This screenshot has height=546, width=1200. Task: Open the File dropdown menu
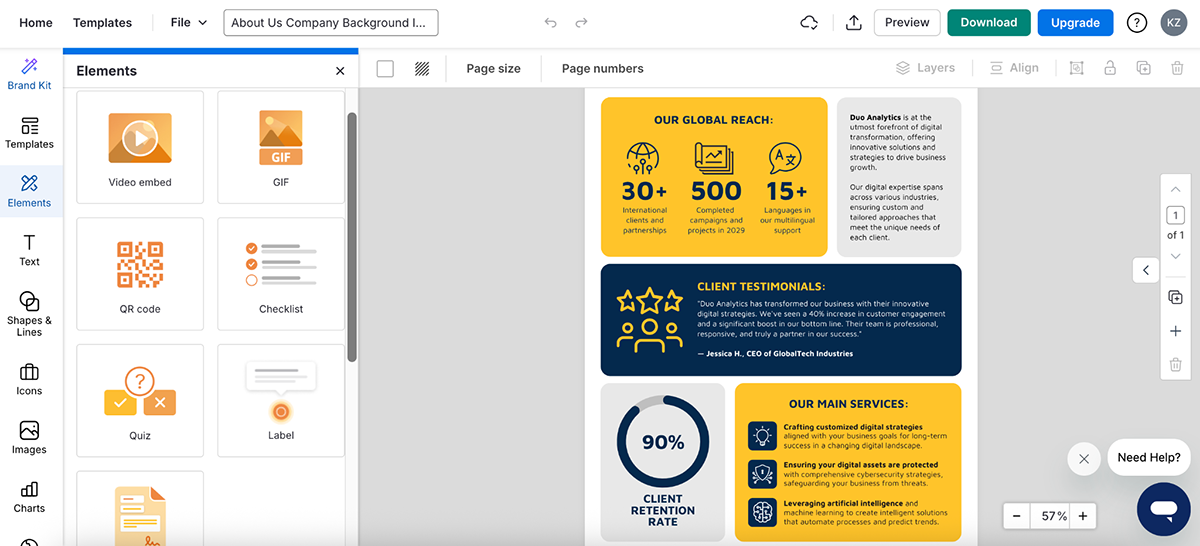pos(188,22)
